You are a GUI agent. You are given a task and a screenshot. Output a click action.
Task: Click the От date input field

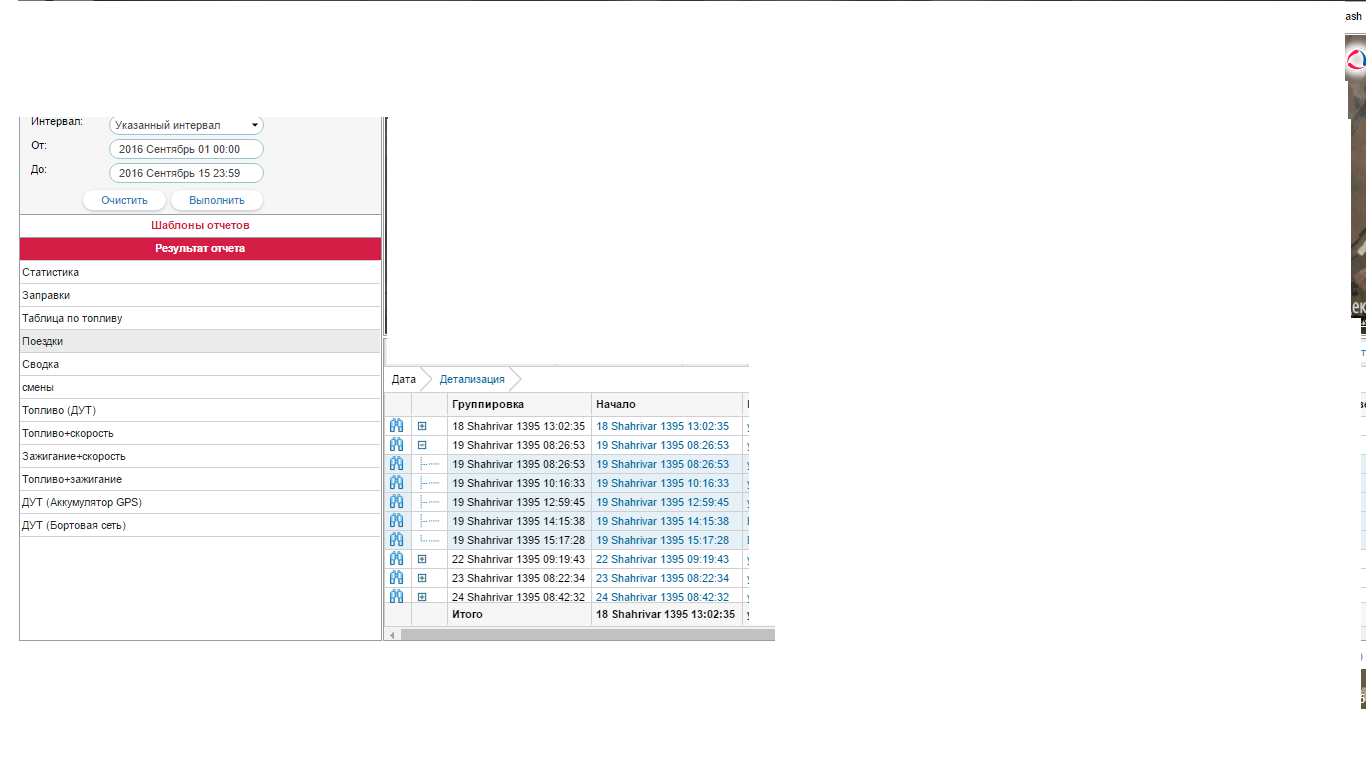pos(186,149)
